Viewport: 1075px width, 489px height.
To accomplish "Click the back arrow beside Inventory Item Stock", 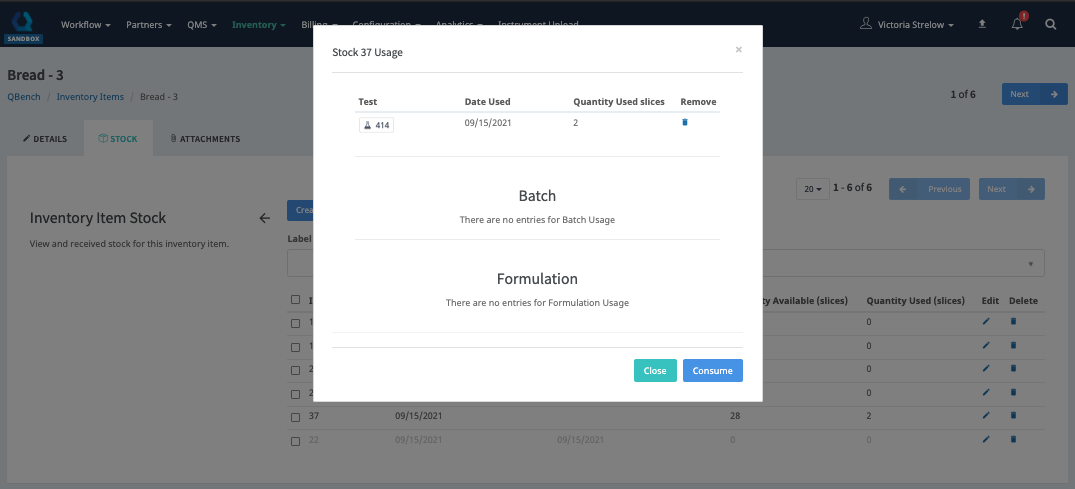I will coord(264,218).
